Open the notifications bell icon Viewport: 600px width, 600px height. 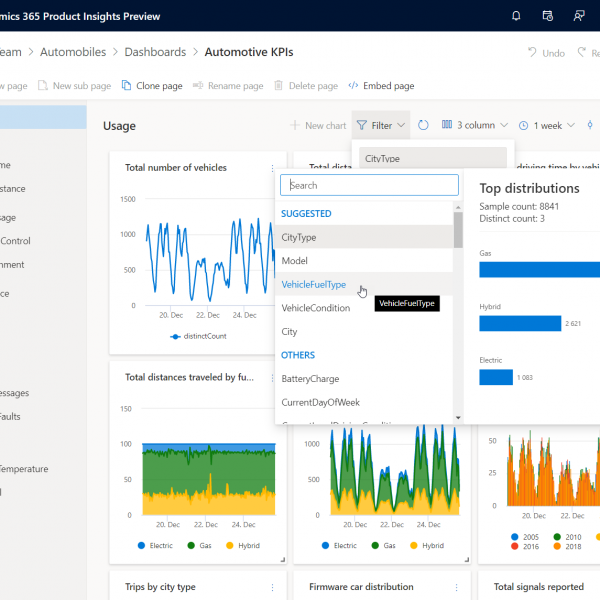click(x=516, y=16)
